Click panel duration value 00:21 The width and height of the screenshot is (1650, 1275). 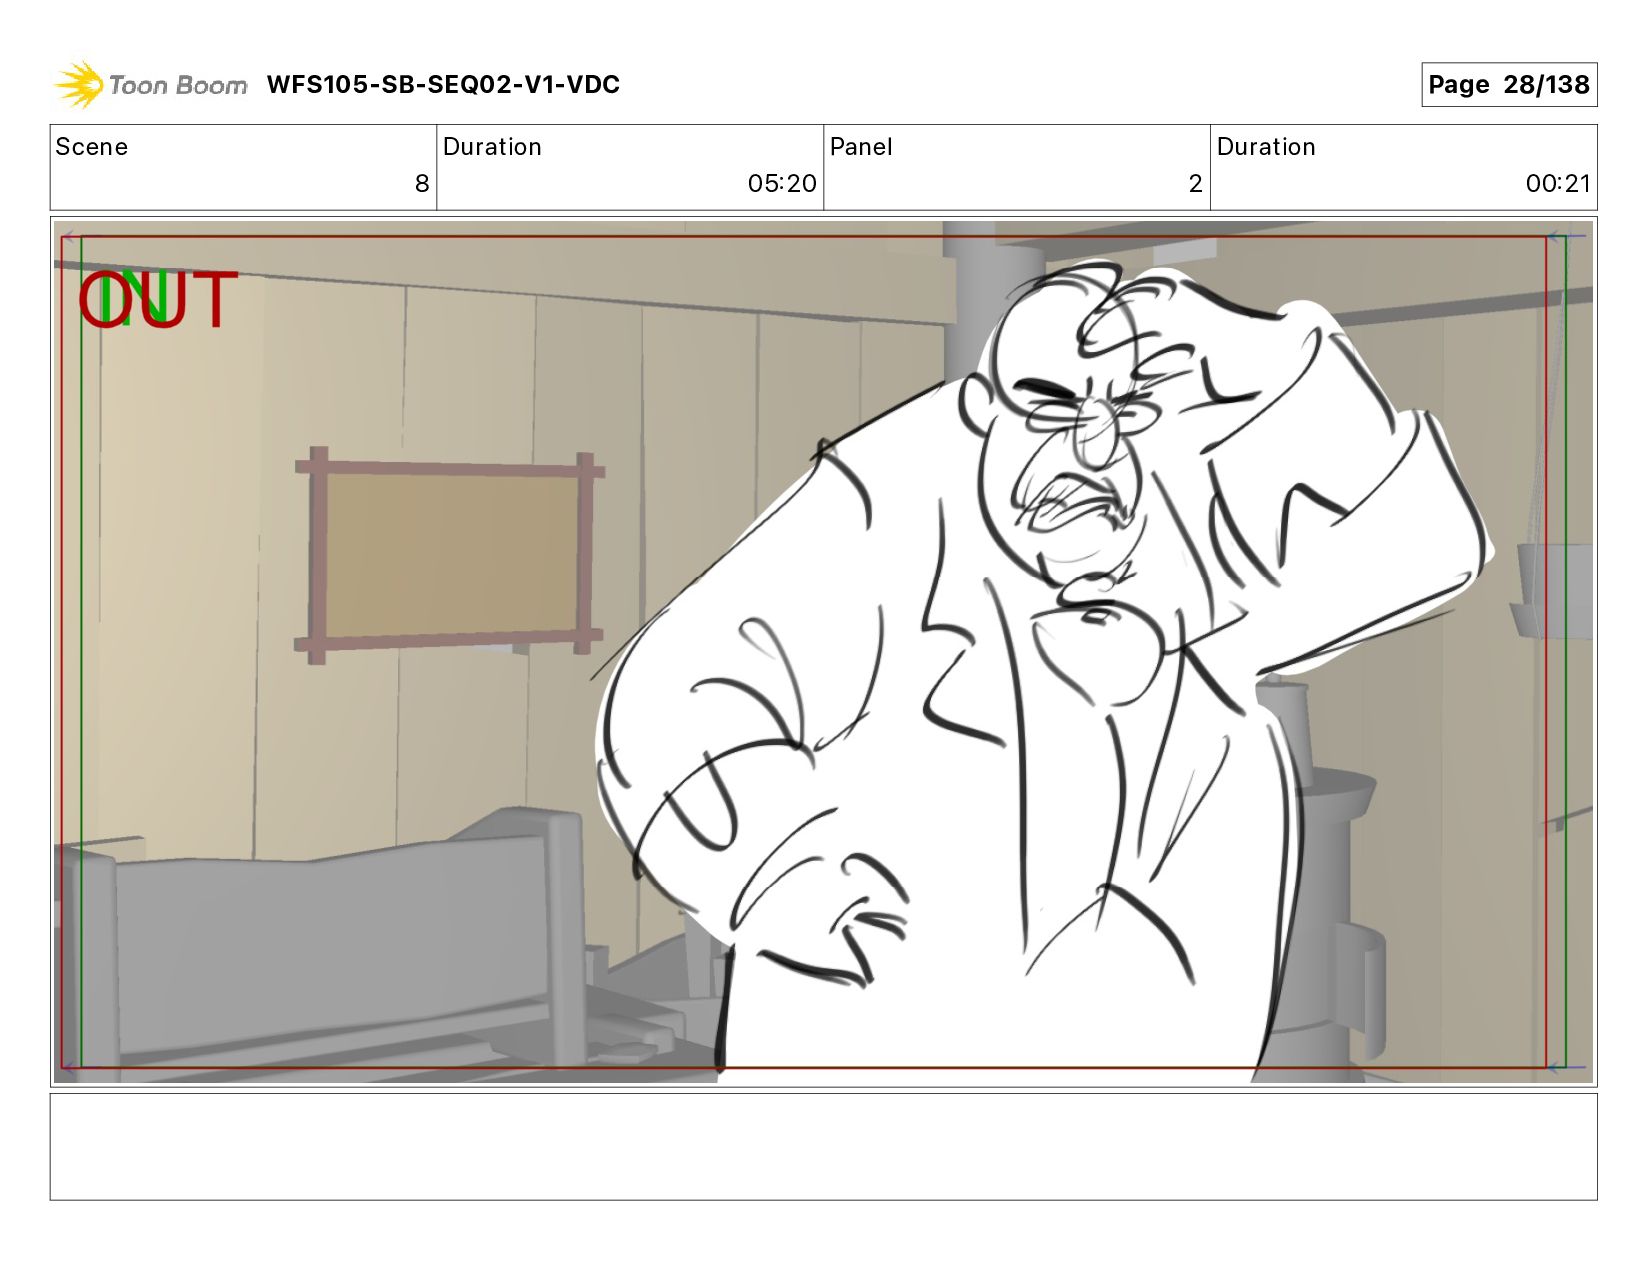1558,184
